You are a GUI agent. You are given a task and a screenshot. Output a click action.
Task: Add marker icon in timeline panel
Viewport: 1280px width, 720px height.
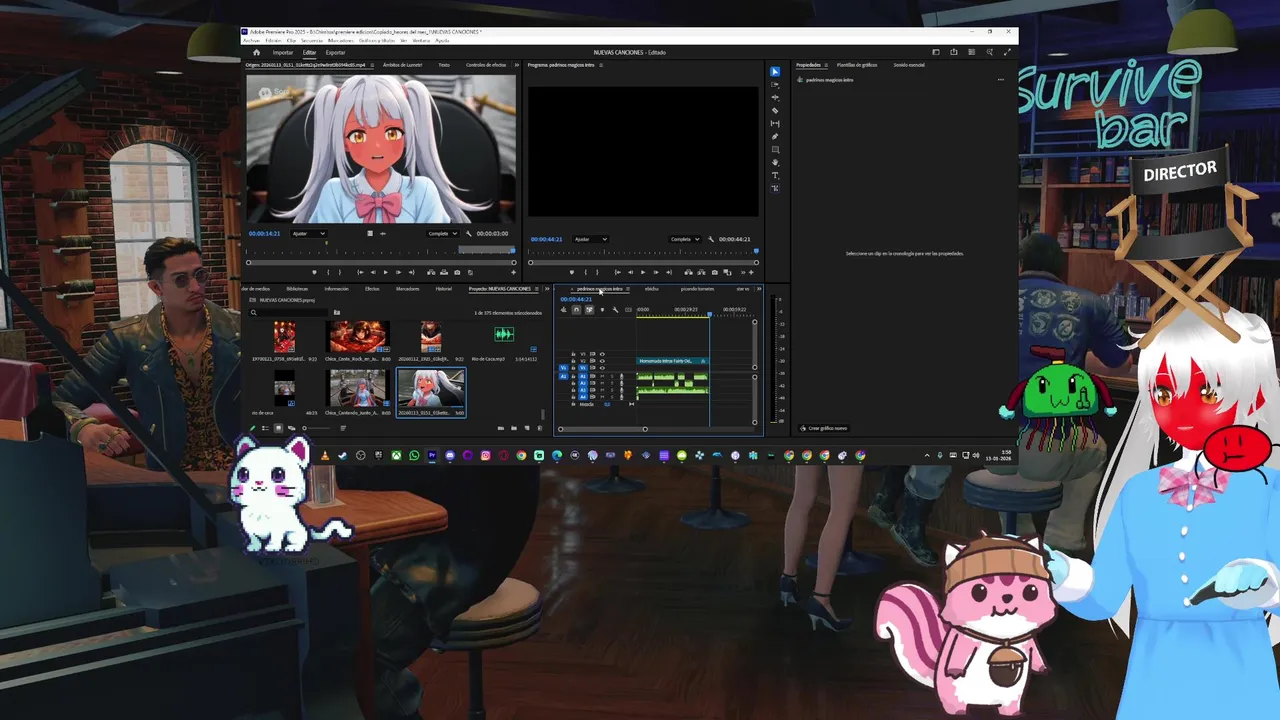(602, 310)
